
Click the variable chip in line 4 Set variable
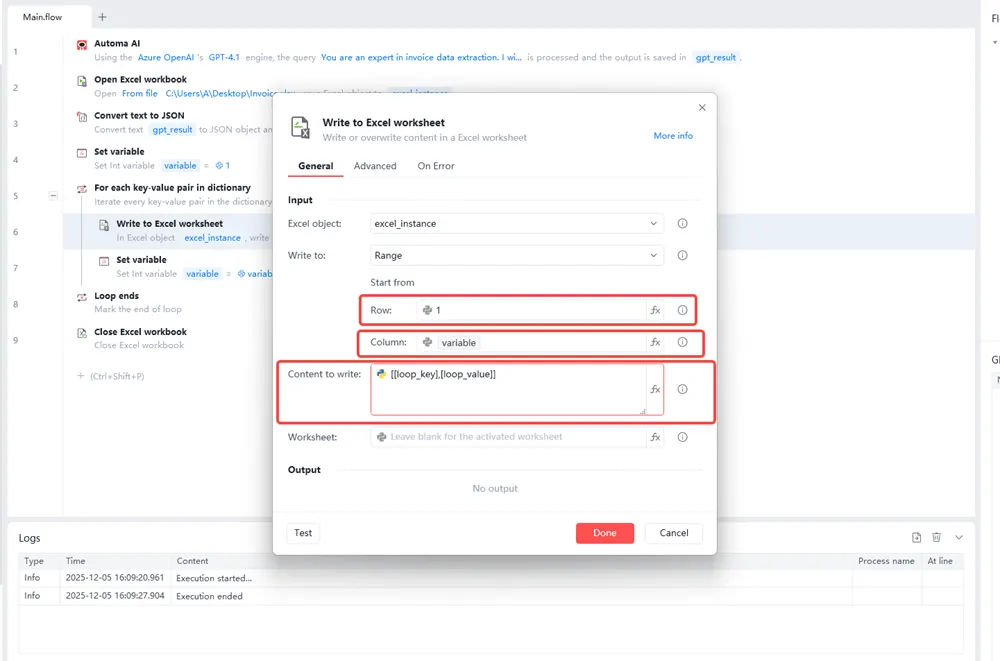coord(180,166)
